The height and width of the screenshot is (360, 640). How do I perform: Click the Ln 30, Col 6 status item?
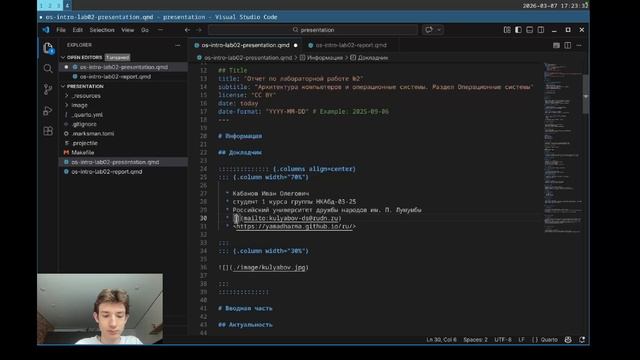click(x=441, y=340)
